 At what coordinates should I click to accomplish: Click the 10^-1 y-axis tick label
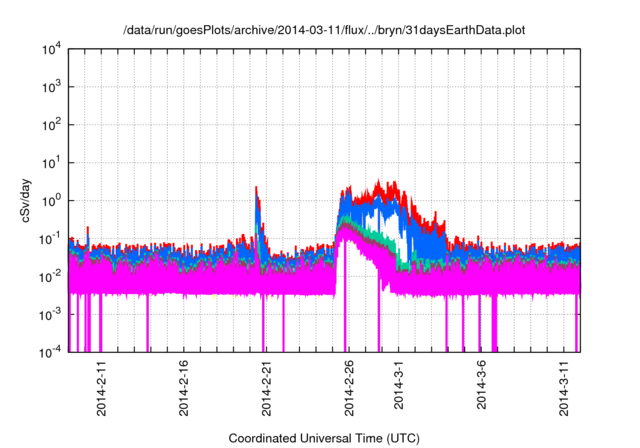[x=50, y=239]
